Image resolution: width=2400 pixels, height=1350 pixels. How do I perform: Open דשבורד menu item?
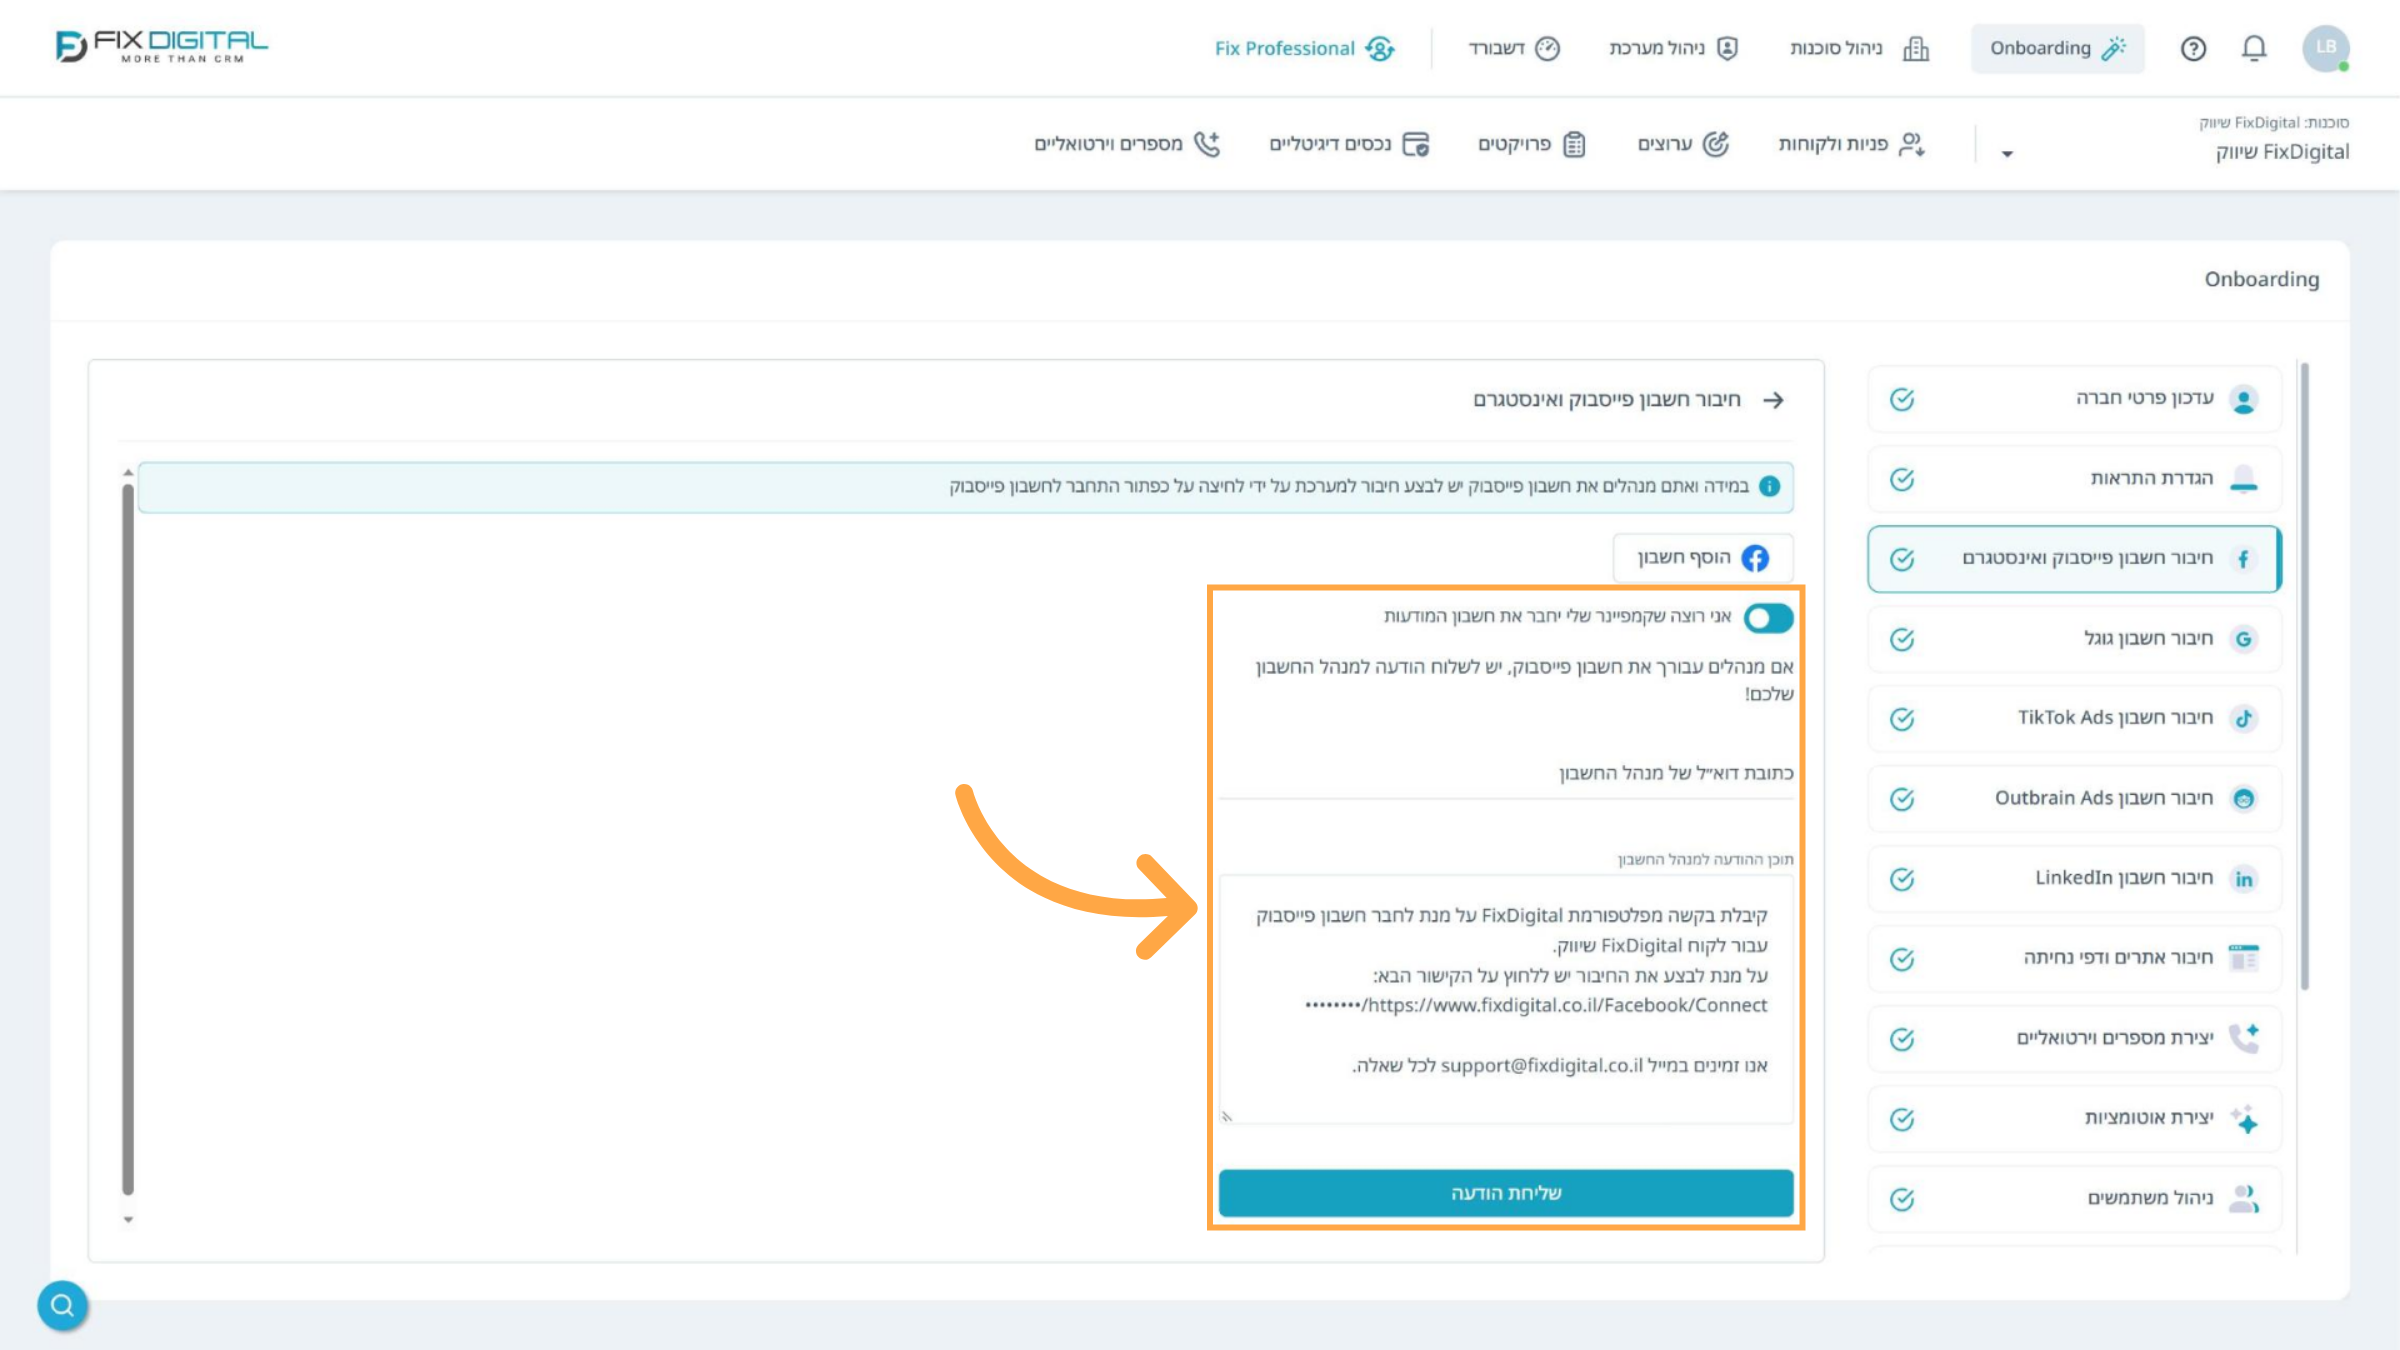[1514, 48]
